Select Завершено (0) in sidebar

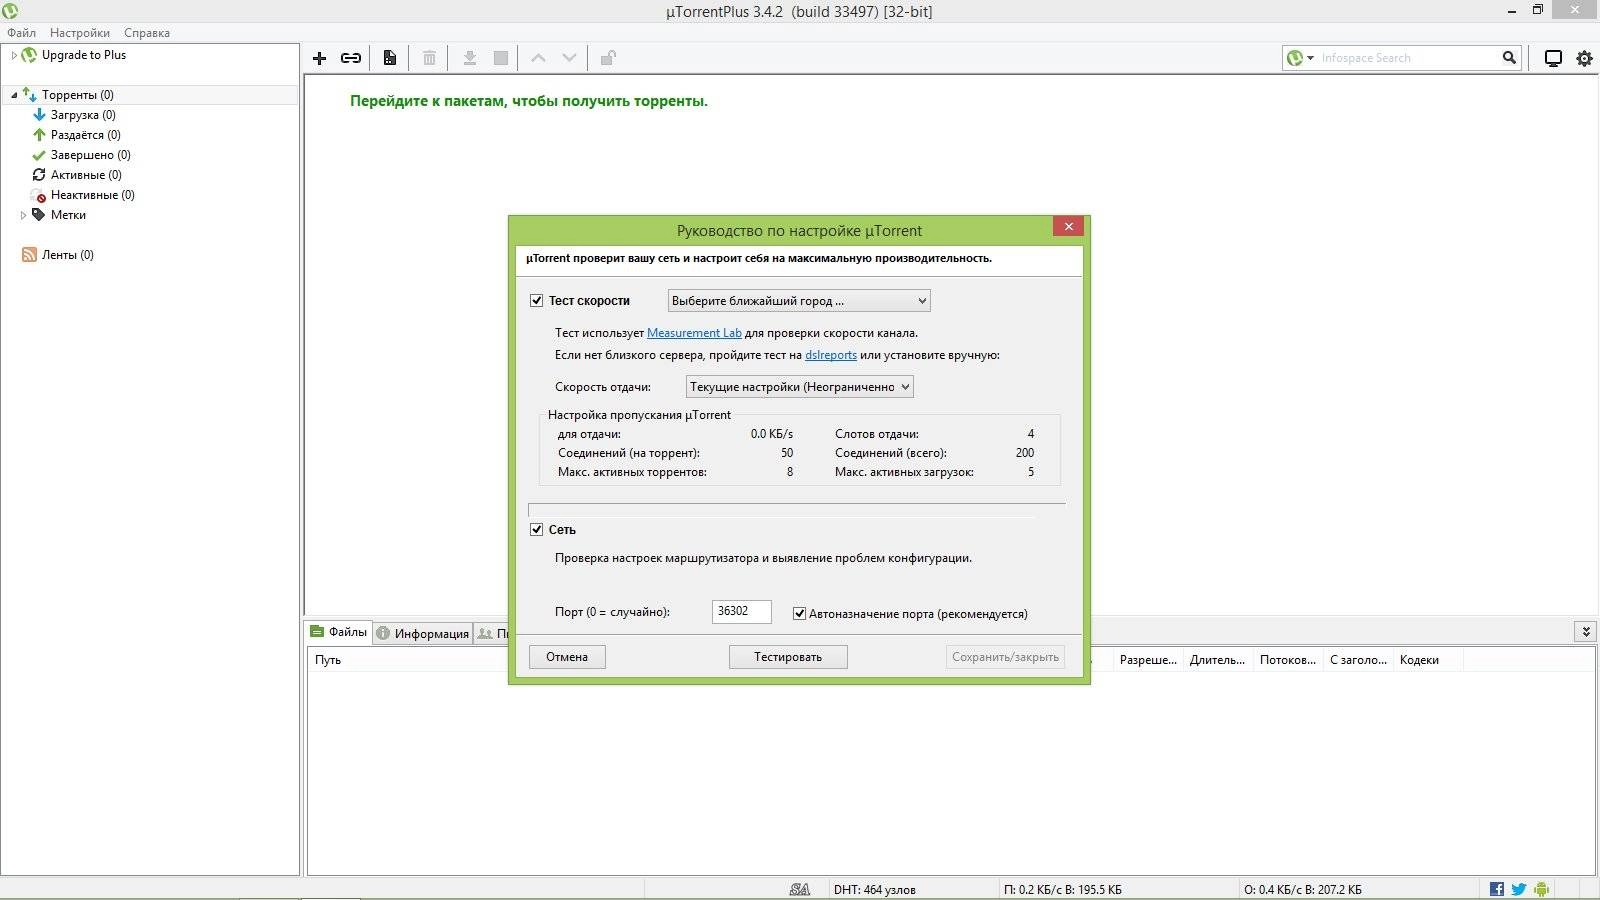click(91, 155)
